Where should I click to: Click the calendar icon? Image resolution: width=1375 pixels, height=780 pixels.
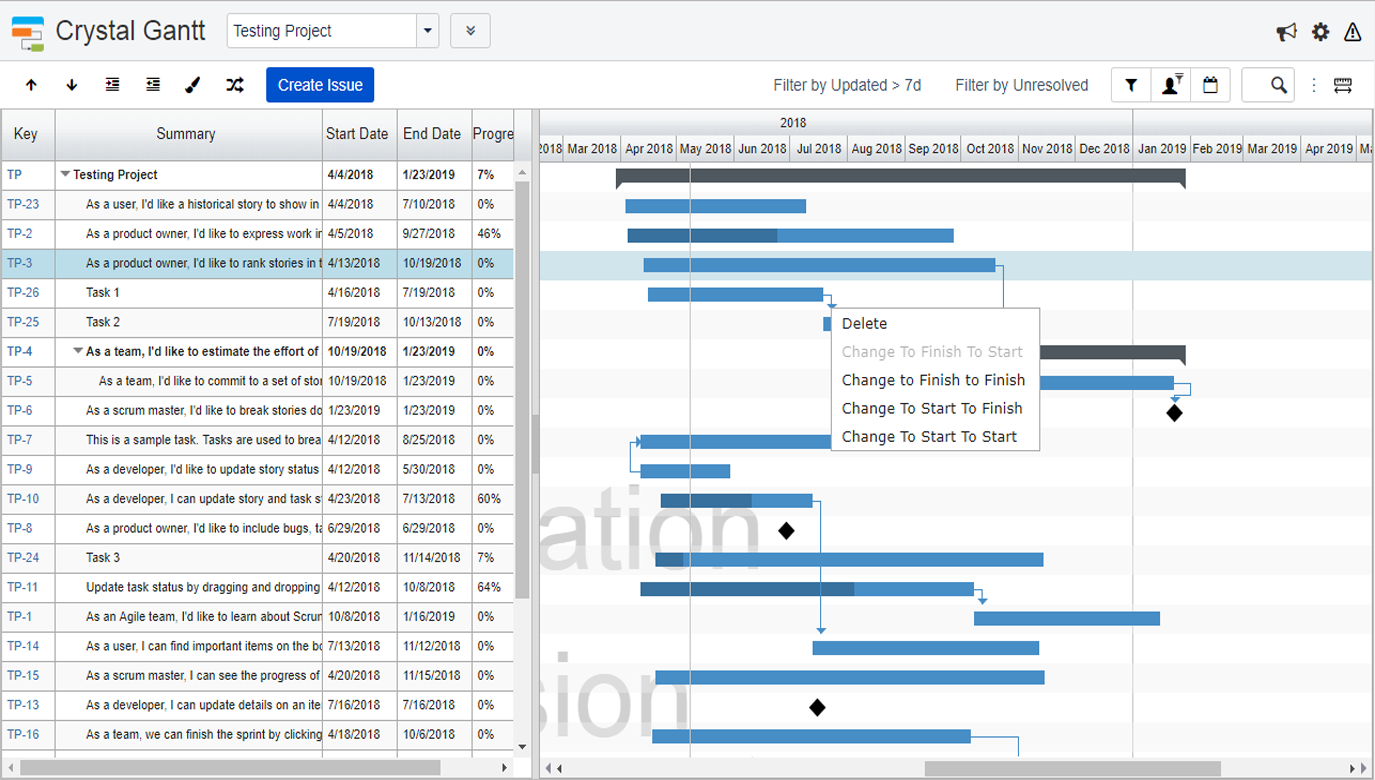pyautogui.click(x=1210, y=85)
